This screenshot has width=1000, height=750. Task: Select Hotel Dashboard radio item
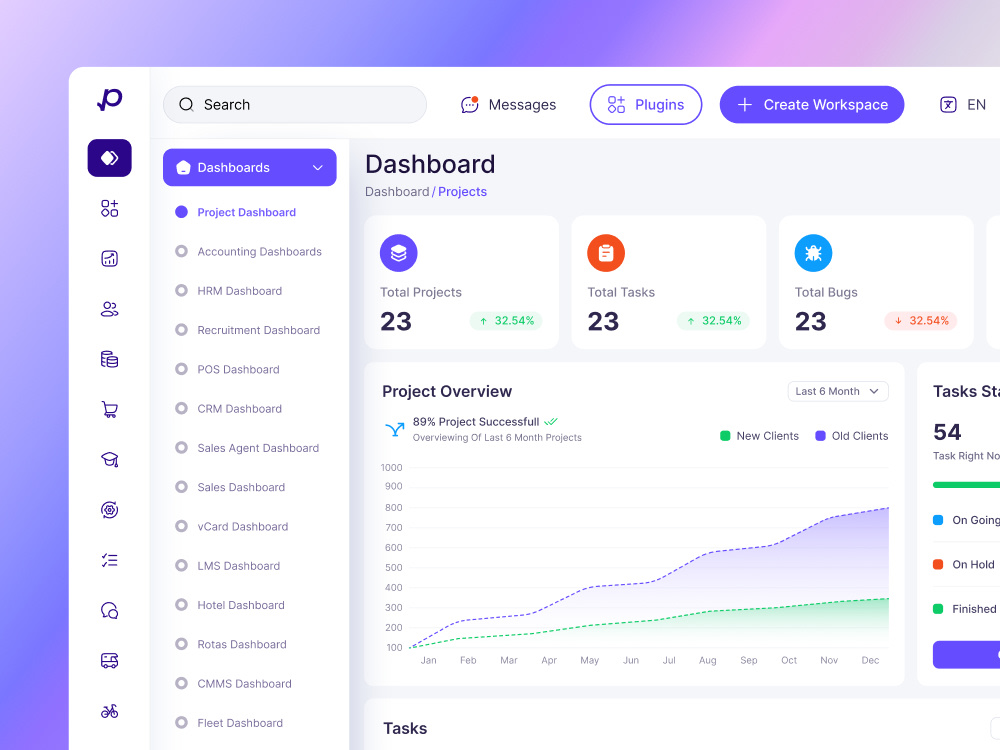pyautogui.click(x=182, y=605)
